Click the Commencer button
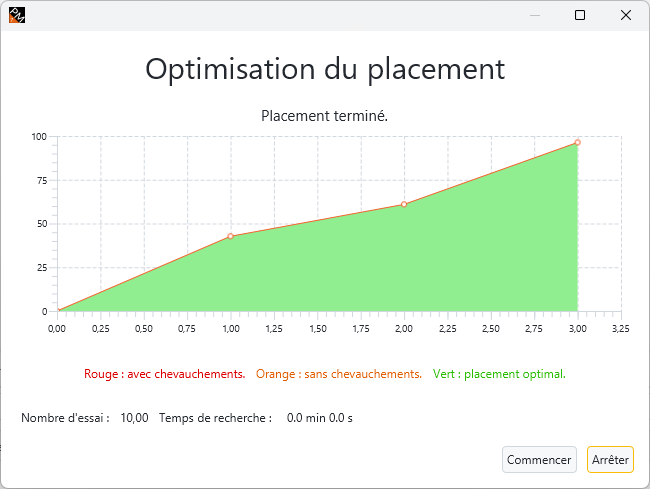Screen dimensions: 650x489 point(539,459)
